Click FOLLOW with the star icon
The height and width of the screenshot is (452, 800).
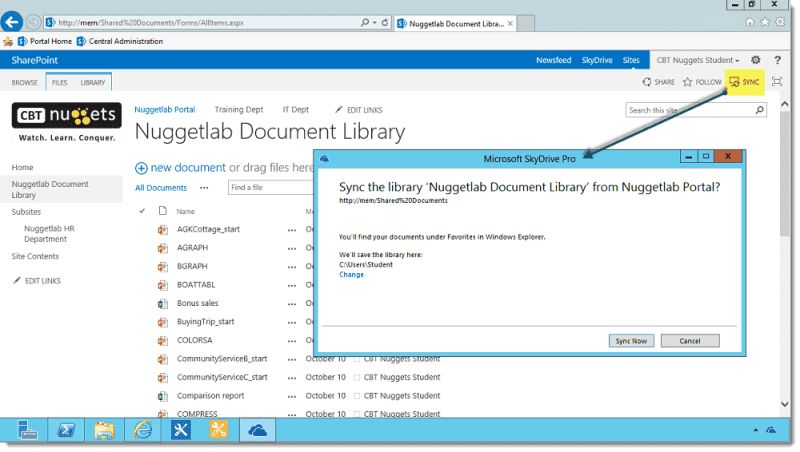point(702,82)
